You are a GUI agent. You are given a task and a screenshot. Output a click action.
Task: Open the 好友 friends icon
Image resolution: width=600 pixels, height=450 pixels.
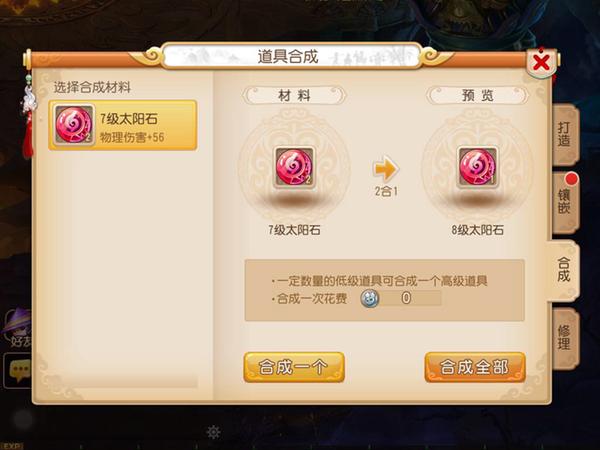17,328
